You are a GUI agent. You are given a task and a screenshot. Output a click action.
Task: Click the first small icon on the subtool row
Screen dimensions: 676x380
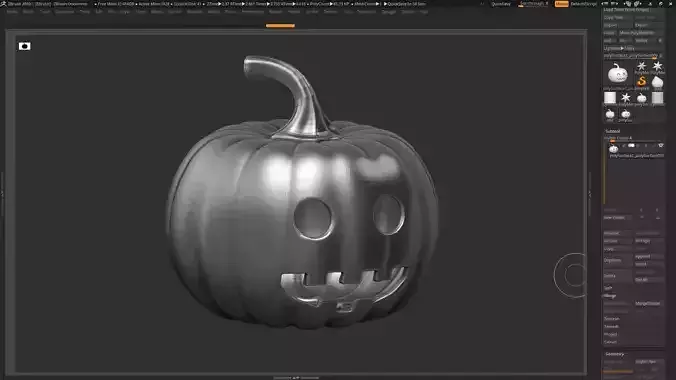[623, 146]
